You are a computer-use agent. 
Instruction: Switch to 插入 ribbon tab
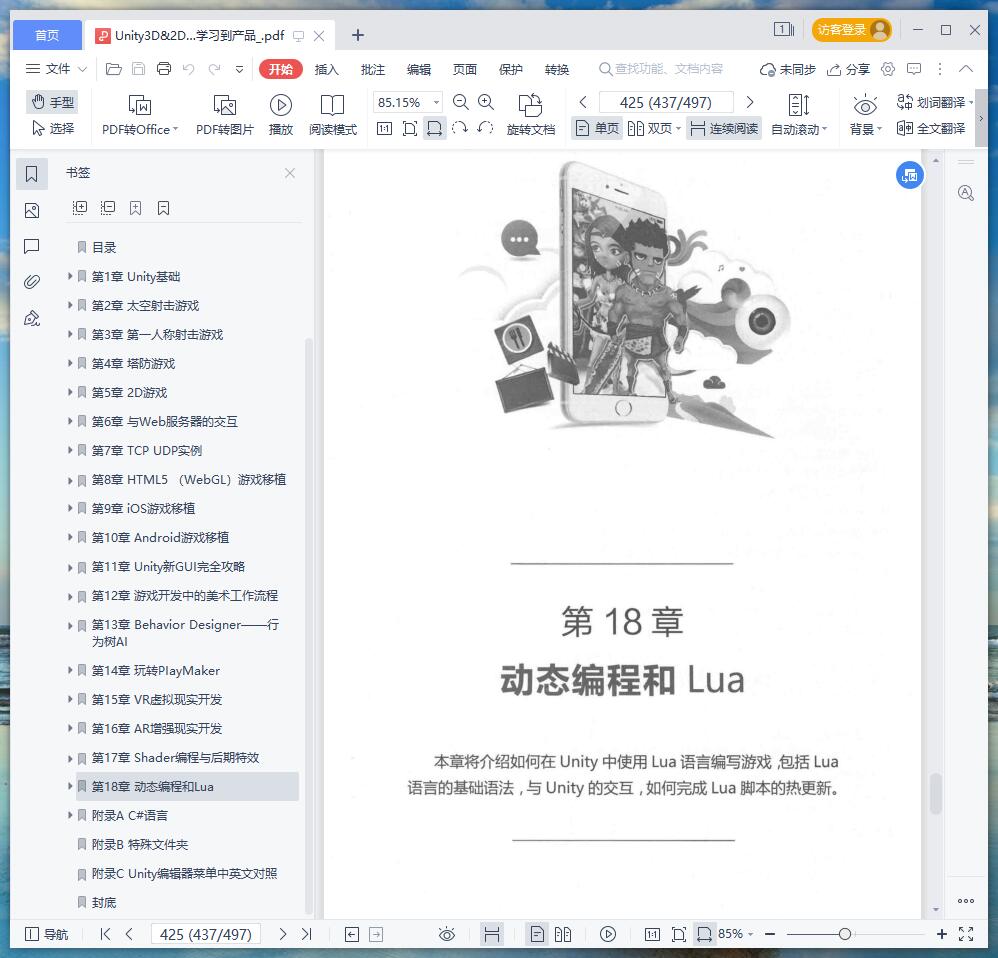click(327, 69)
